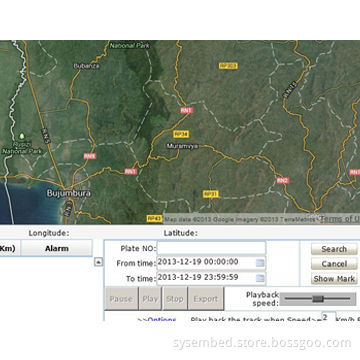Click the Rusizi National Park marker
The image size is (360, 360).
click(x=22, y=136)
